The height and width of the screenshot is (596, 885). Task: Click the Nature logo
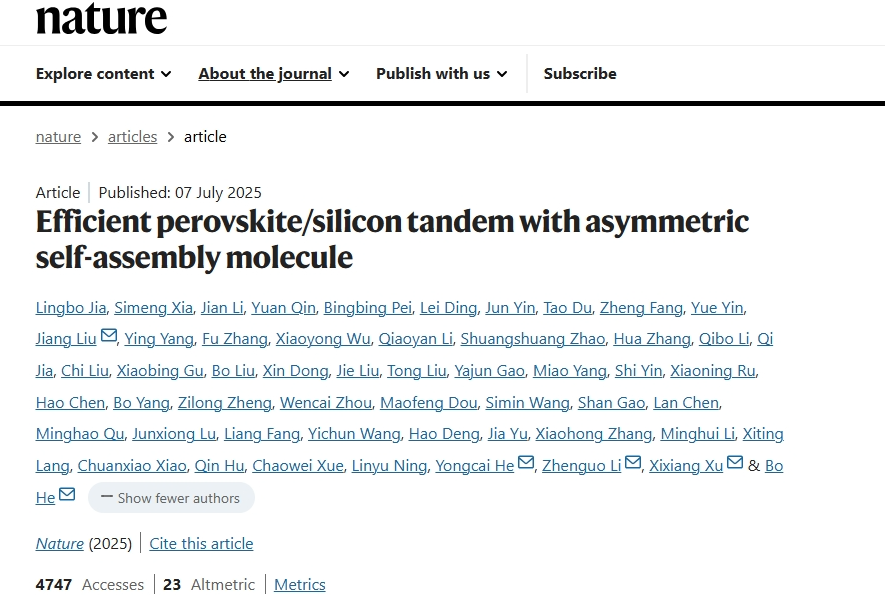[x=101, y=18]
